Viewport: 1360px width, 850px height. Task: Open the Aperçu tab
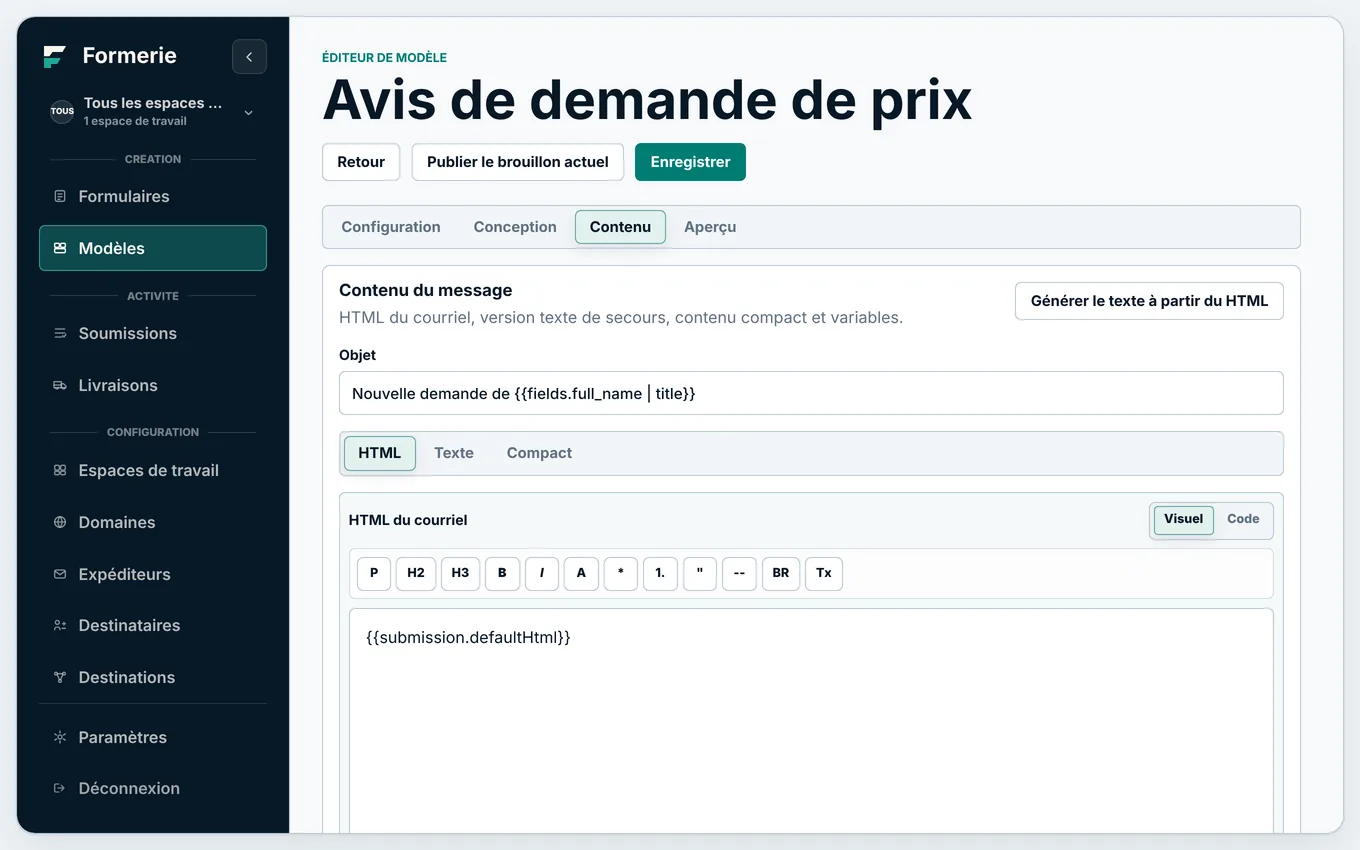710,227
